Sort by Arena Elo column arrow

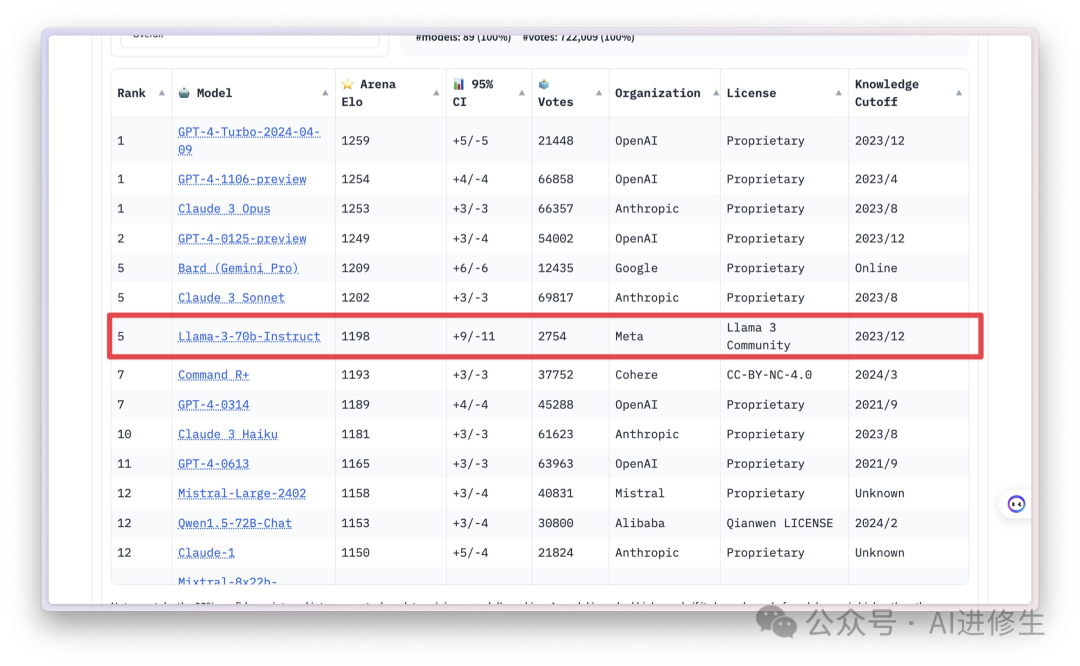coord(436,93)
